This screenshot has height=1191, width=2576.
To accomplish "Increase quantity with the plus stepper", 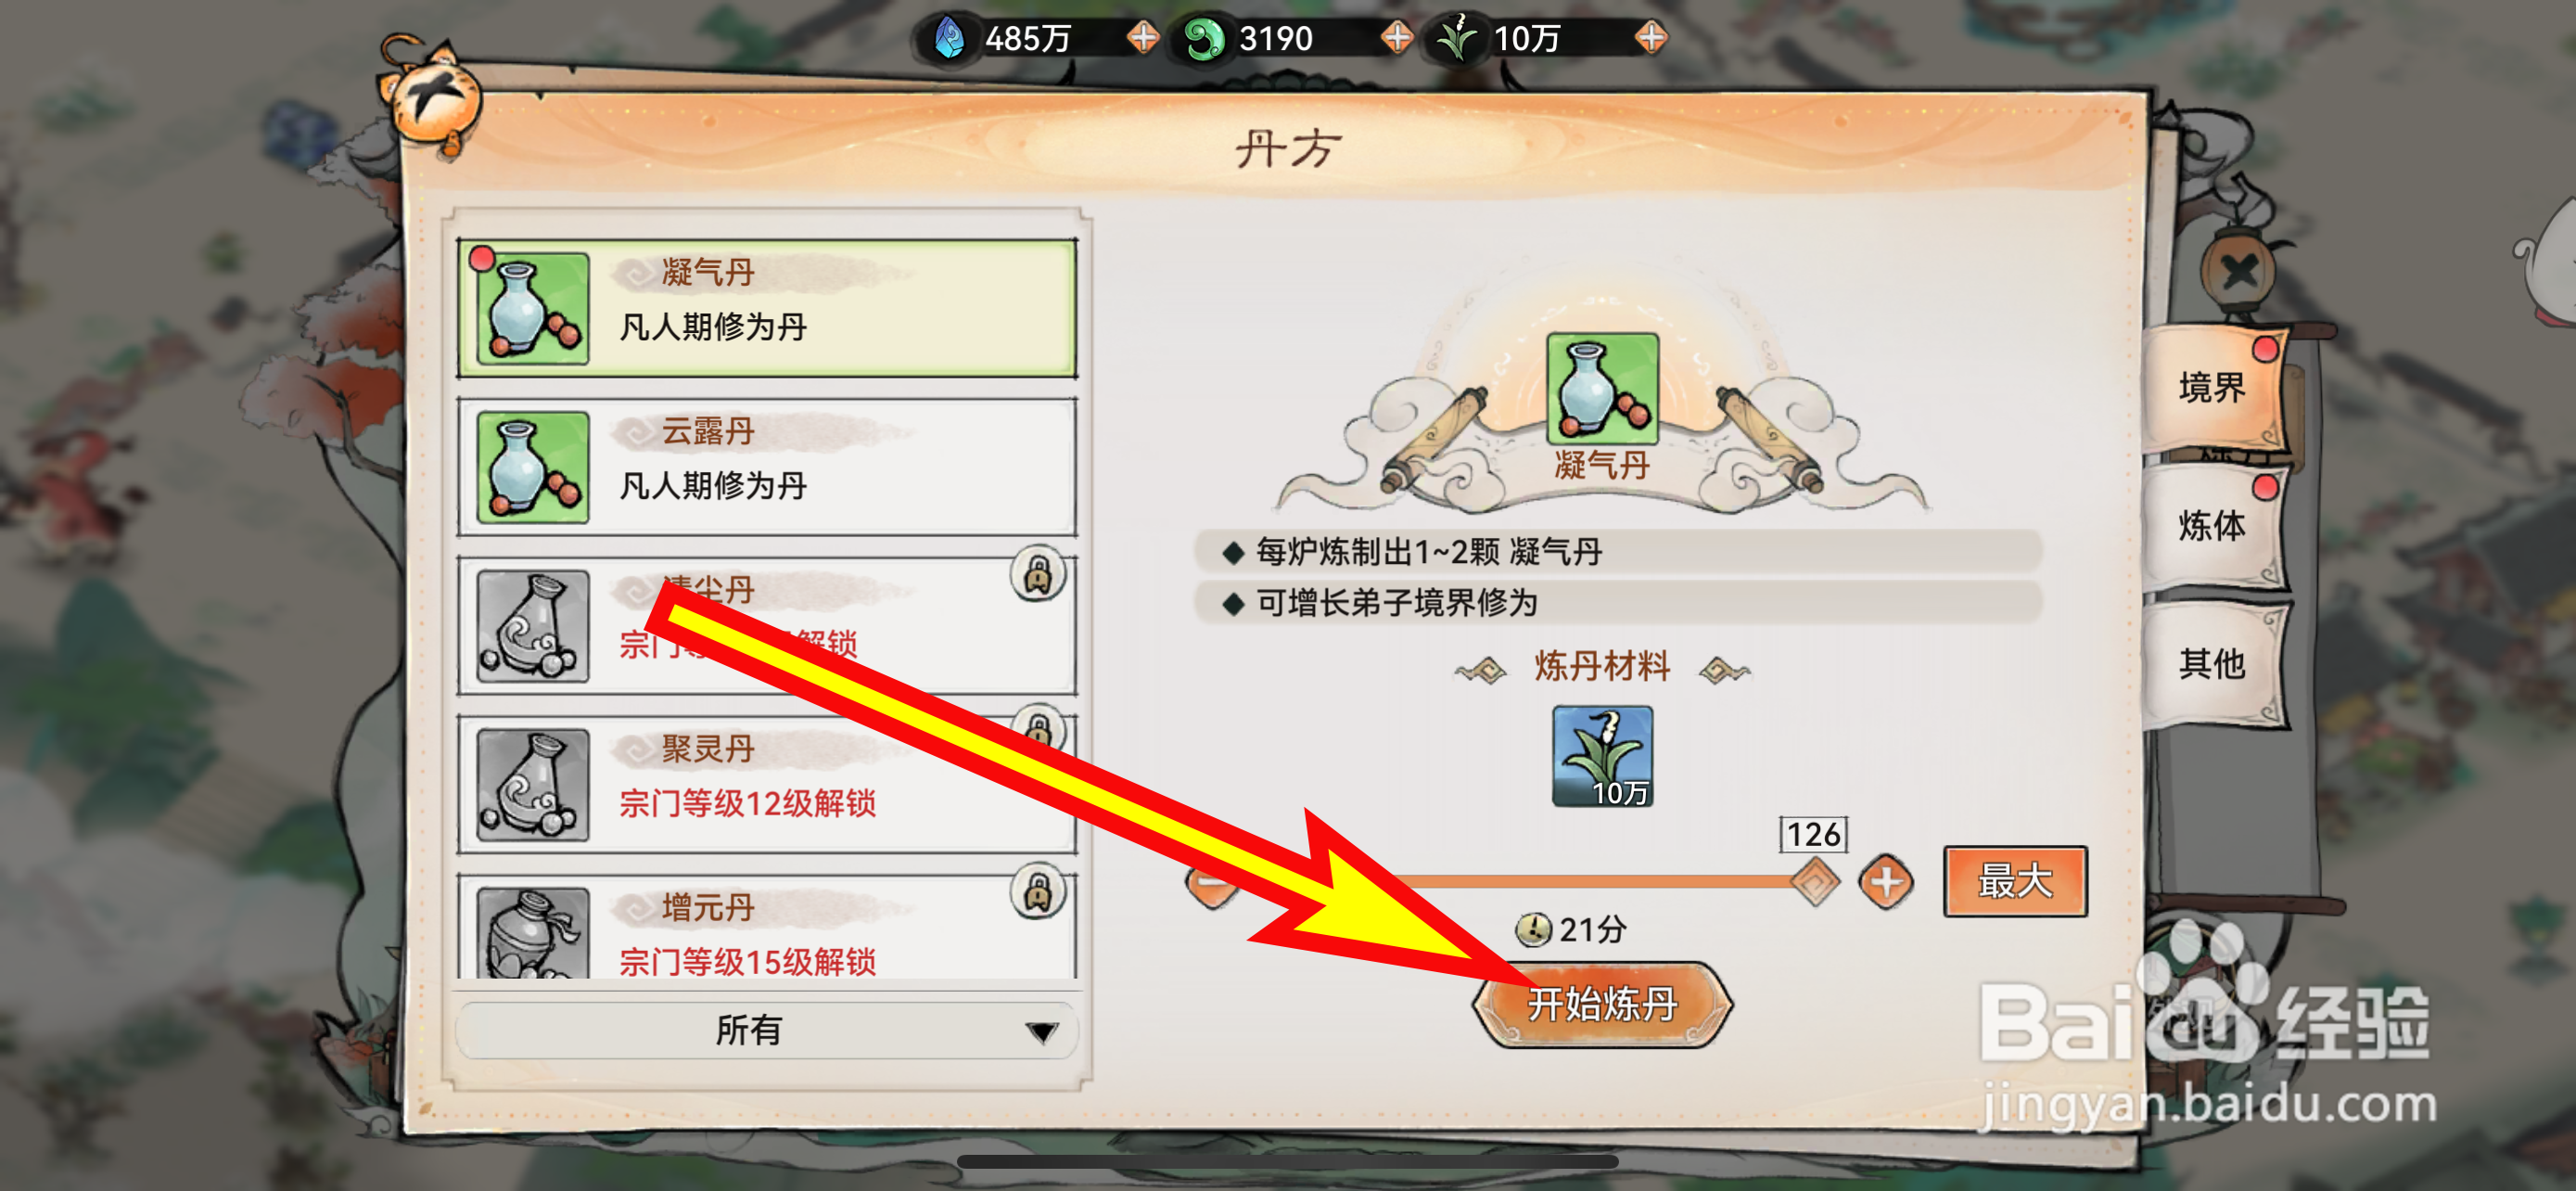I will click(1886, 882).
